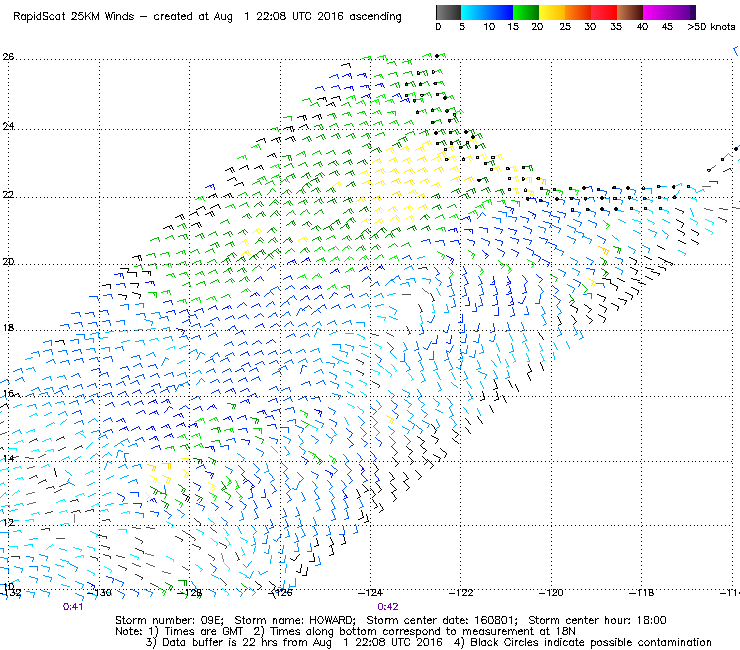Click the purple 40-50 knots legend swatch
The height and width of the screenshot is (650, 740).
click(x=669, y=12)
